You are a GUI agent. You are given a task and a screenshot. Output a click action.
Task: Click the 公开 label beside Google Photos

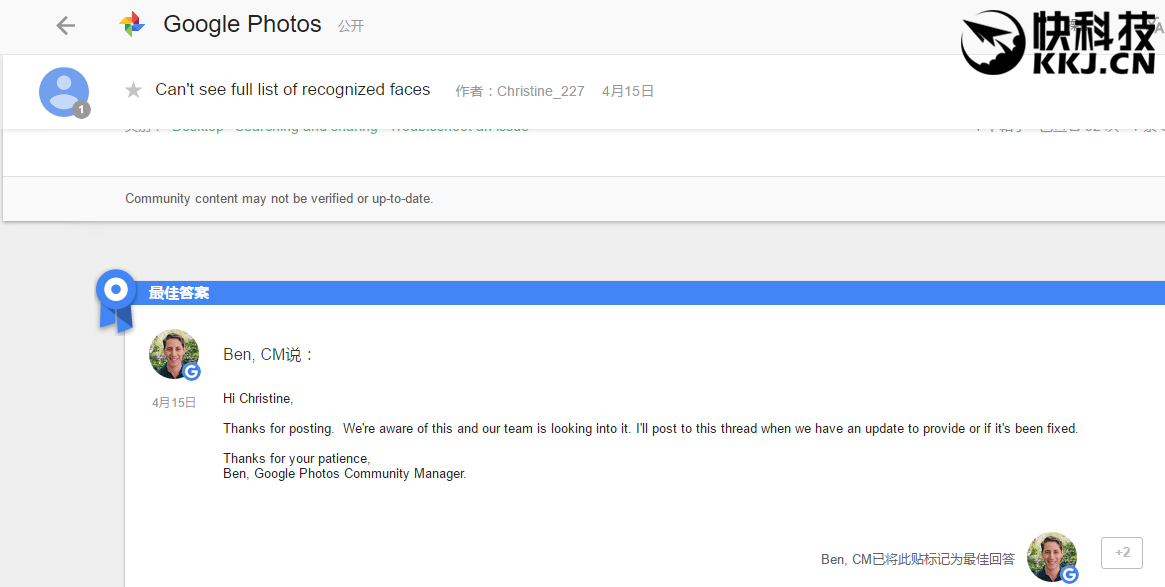[351, 26]
